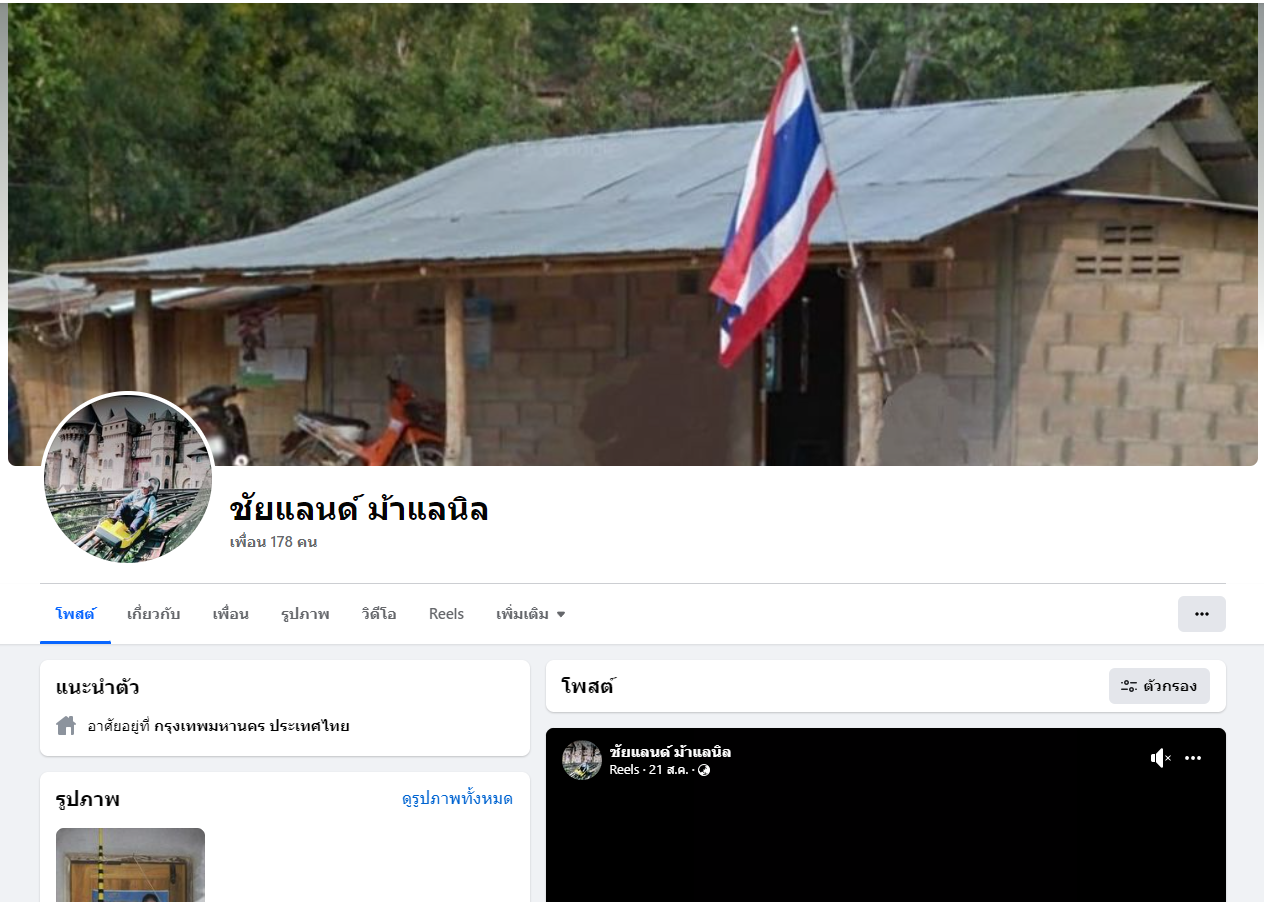Open the profile's three-dot more actions button

[x=1202, y=614]
